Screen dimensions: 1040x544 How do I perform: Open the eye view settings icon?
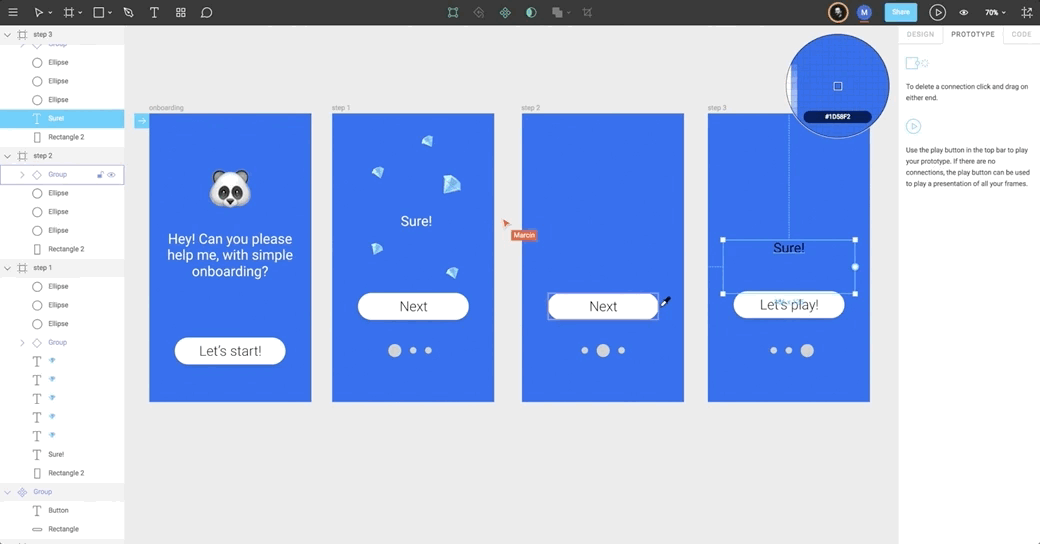pyautogui.click(x=964, y=13)
